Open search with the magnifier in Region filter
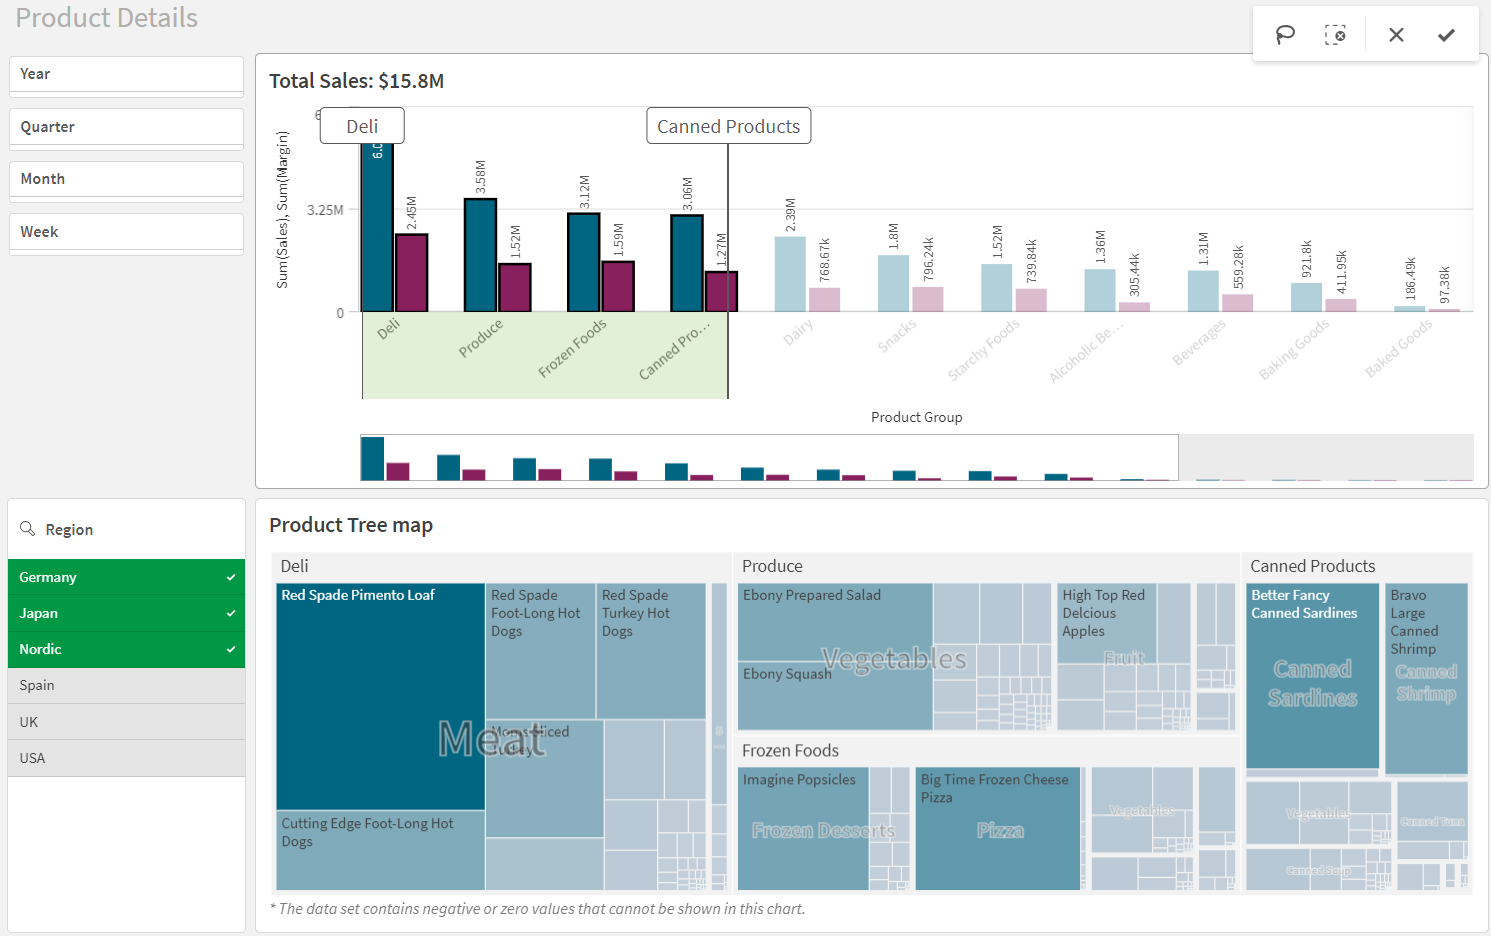The height and width of the screenshot is (936, 1491). click(25, 529)
